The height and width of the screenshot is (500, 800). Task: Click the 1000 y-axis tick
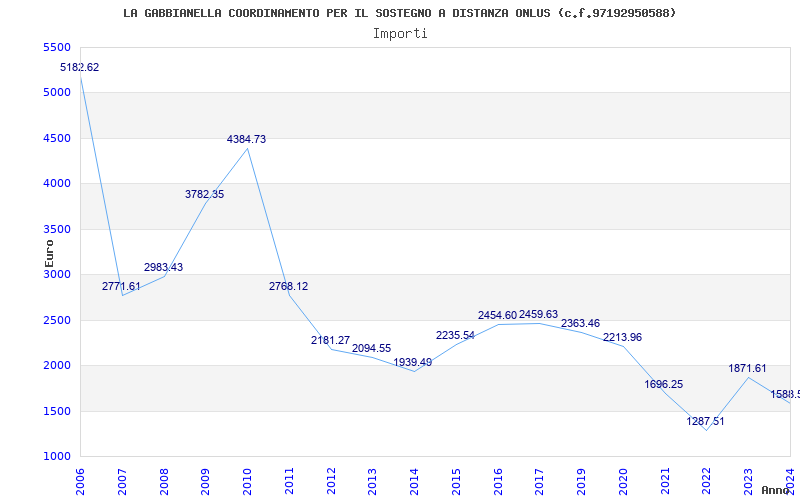57,457
